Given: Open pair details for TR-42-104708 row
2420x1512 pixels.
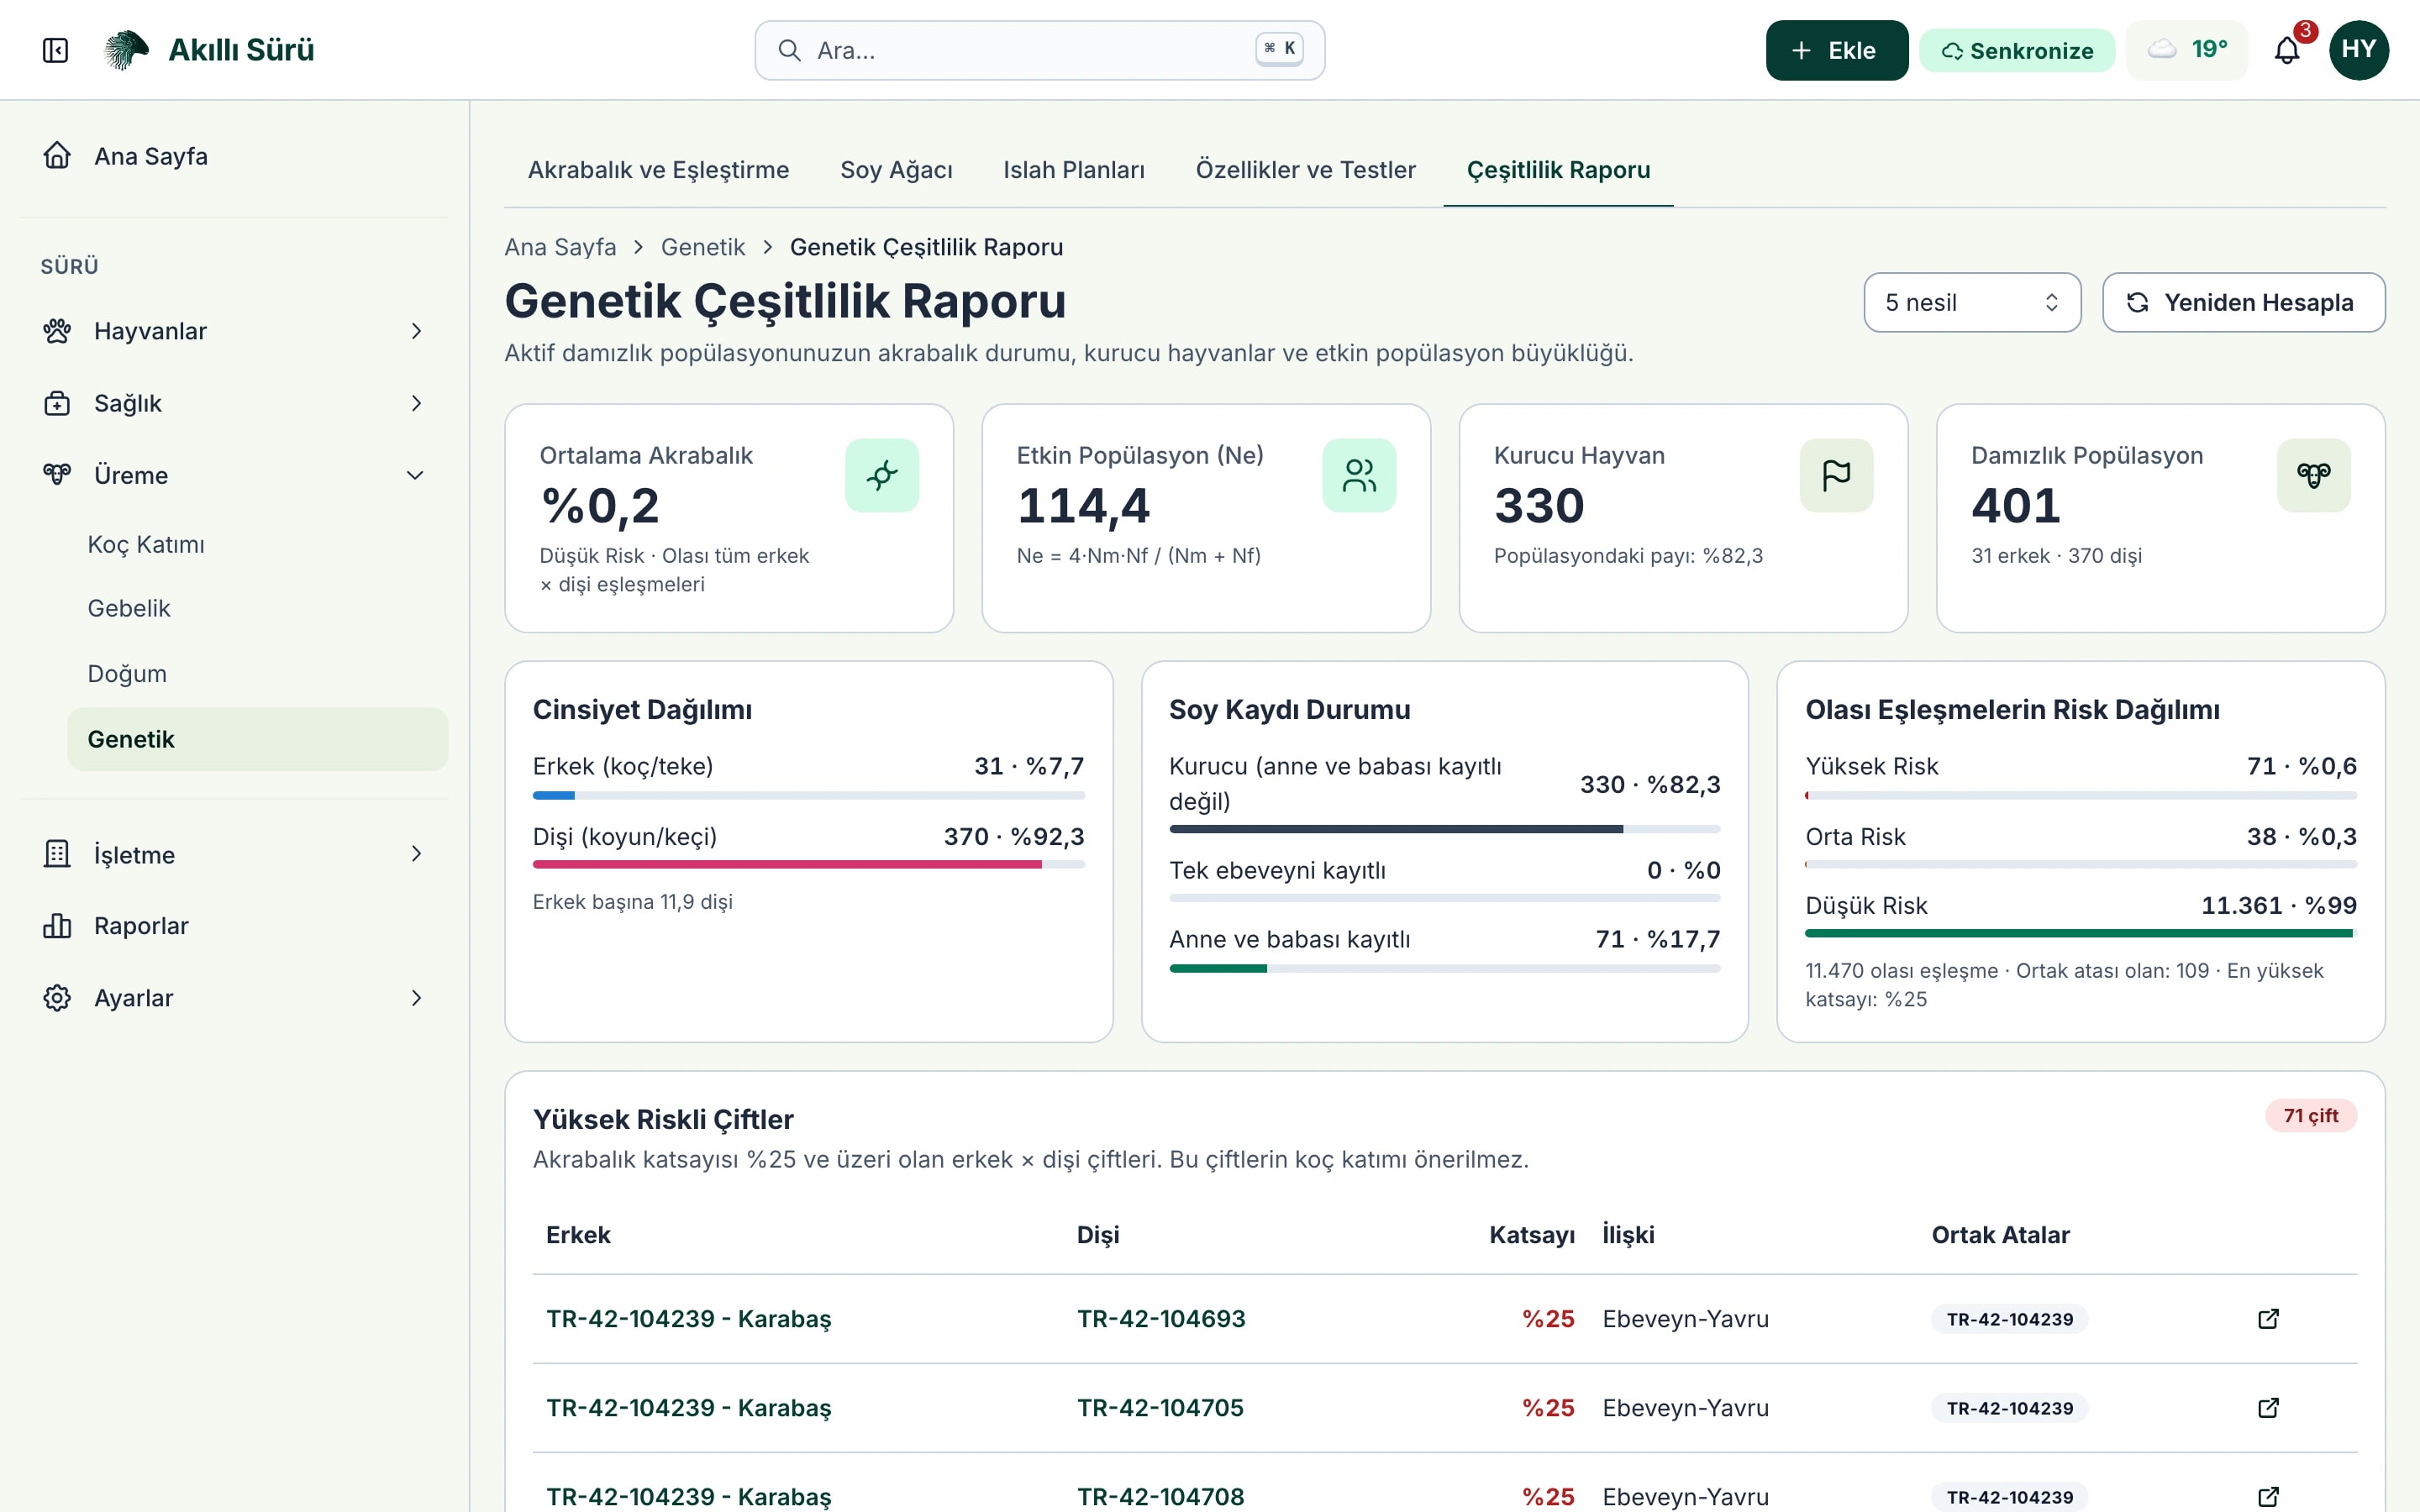Looking at the screenshot, I should pyautogui.click(x=2268, y=1497).
